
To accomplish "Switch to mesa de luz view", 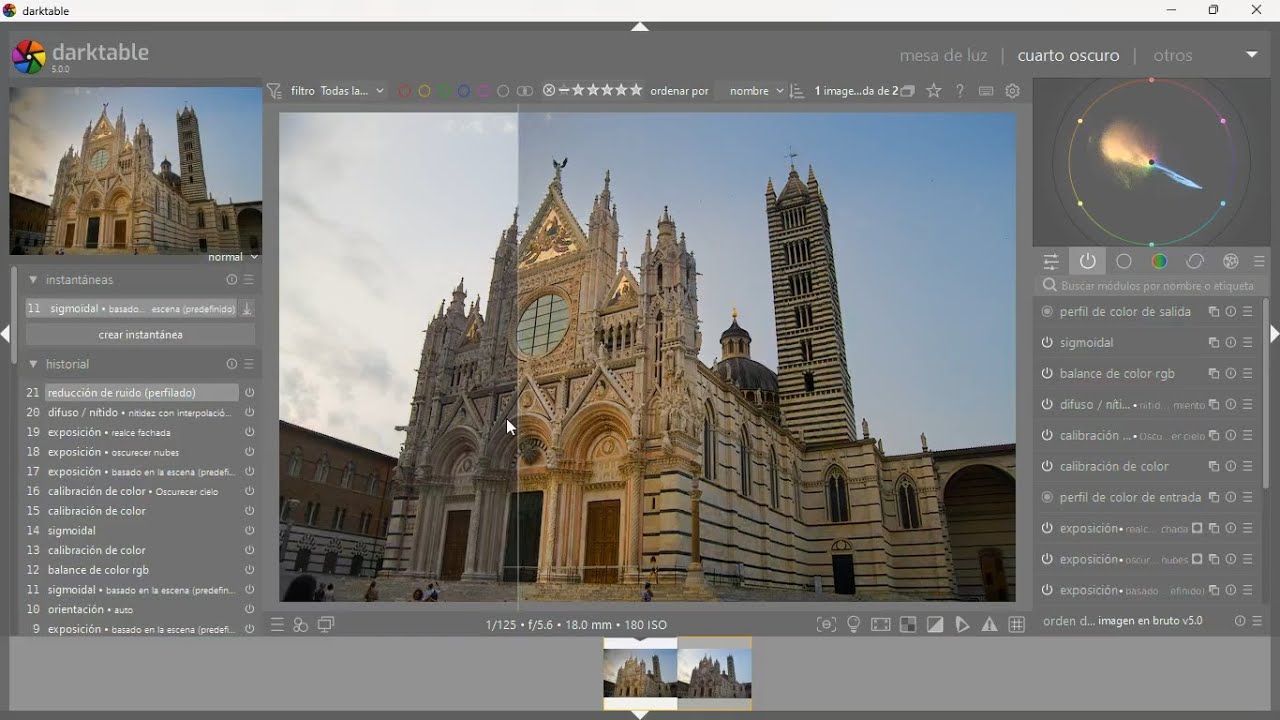I will (x=943, y=56).
